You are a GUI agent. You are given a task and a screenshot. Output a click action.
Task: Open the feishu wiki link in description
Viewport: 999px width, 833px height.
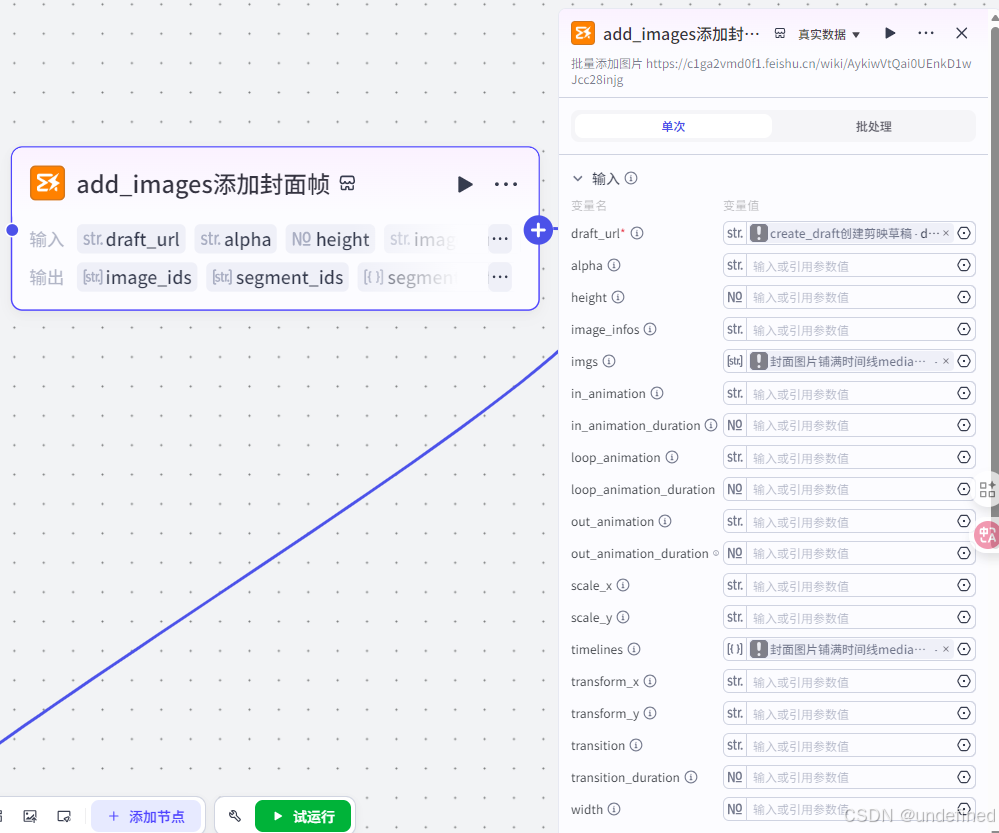[x=771, y=71]
